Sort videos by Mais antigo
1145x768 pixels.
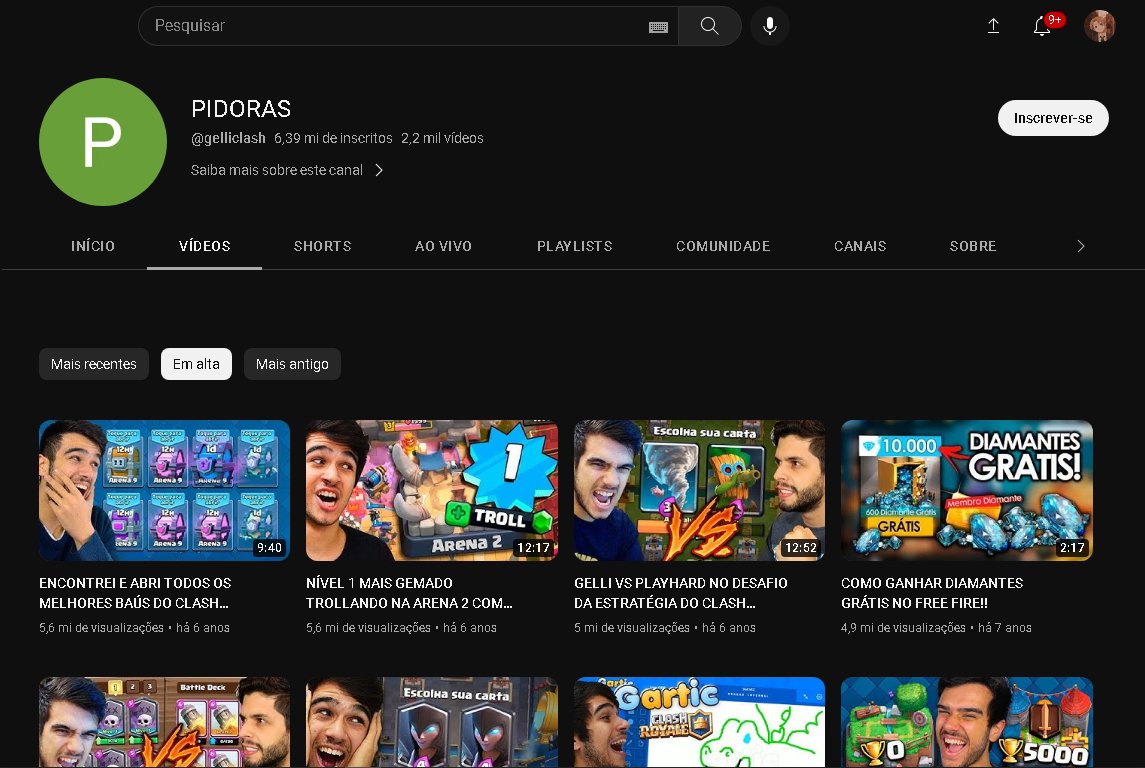click(292, 364)
